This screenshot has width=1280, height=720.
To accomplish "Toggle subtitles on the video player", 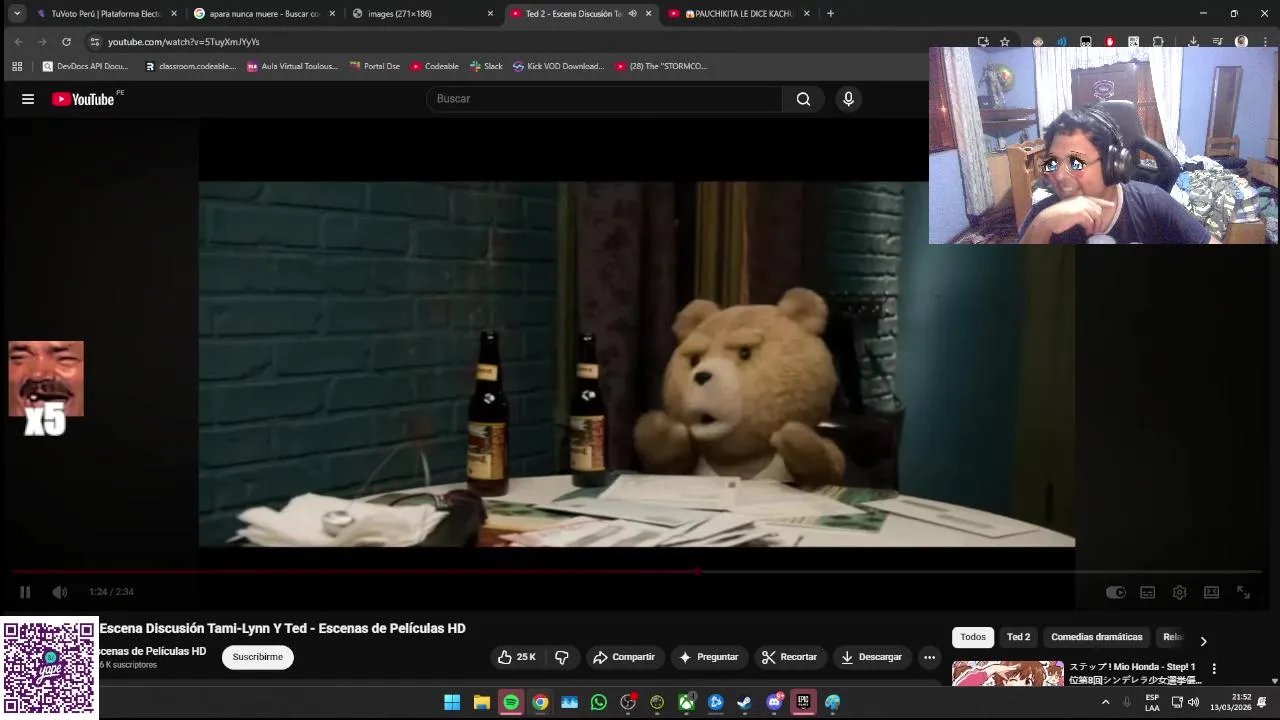I will [1148, 592].
